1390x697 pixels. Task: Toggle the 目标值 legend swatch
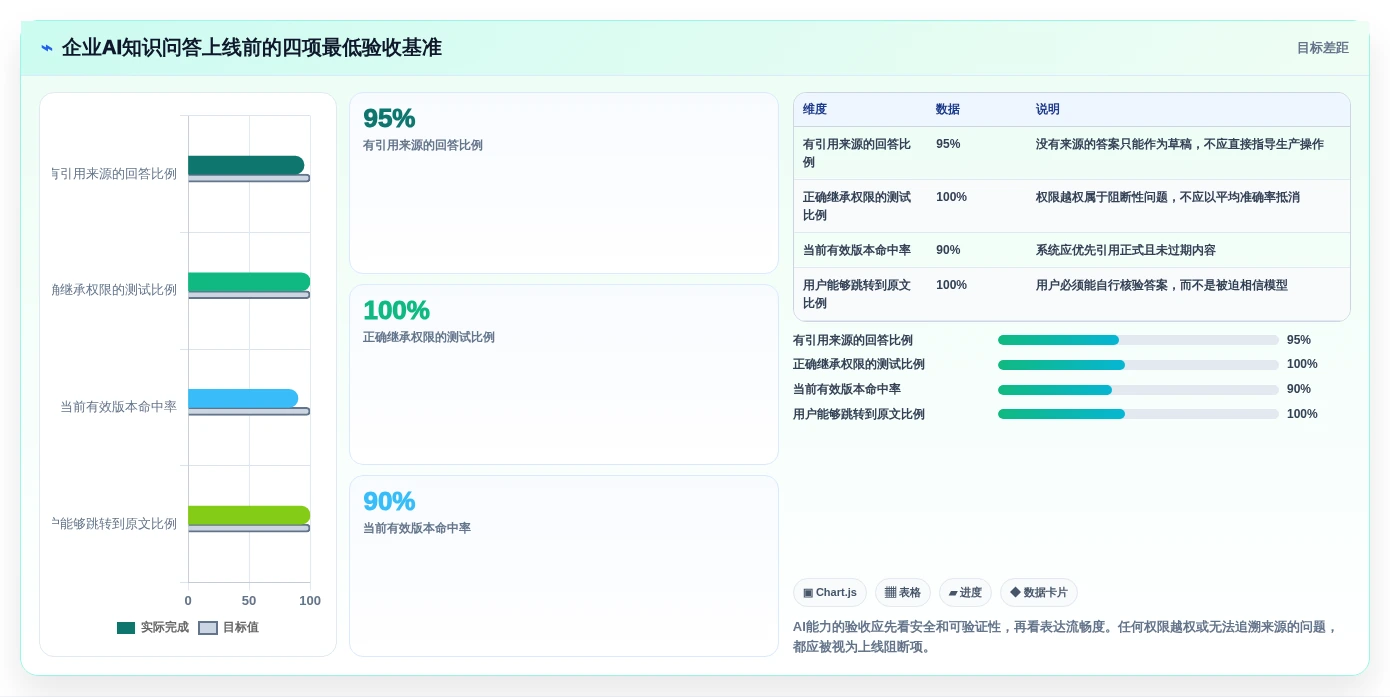(x=208, y=628)
